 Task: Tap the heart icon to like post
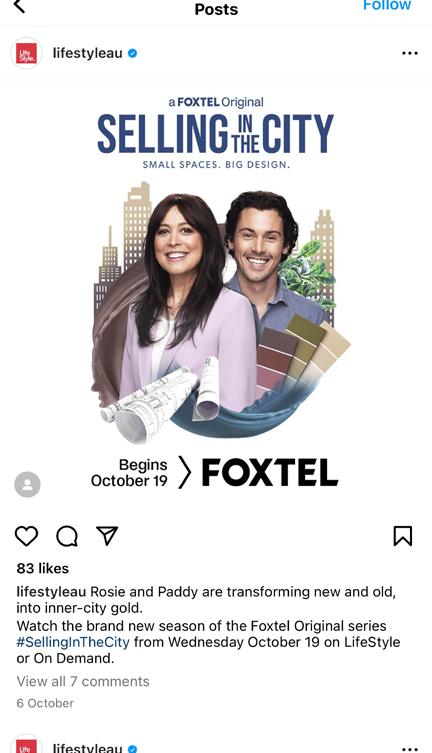pyautogui.click(x=26, y=536)
